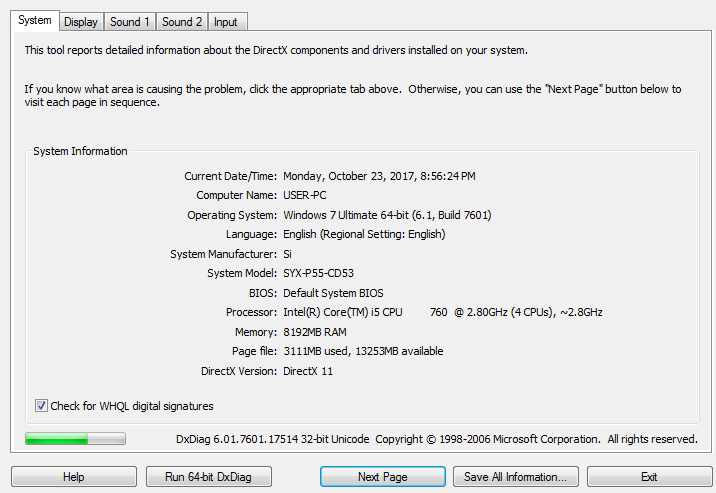
Task: Select the date text Monday, October 23, 2017
Action: coord(349,176)
